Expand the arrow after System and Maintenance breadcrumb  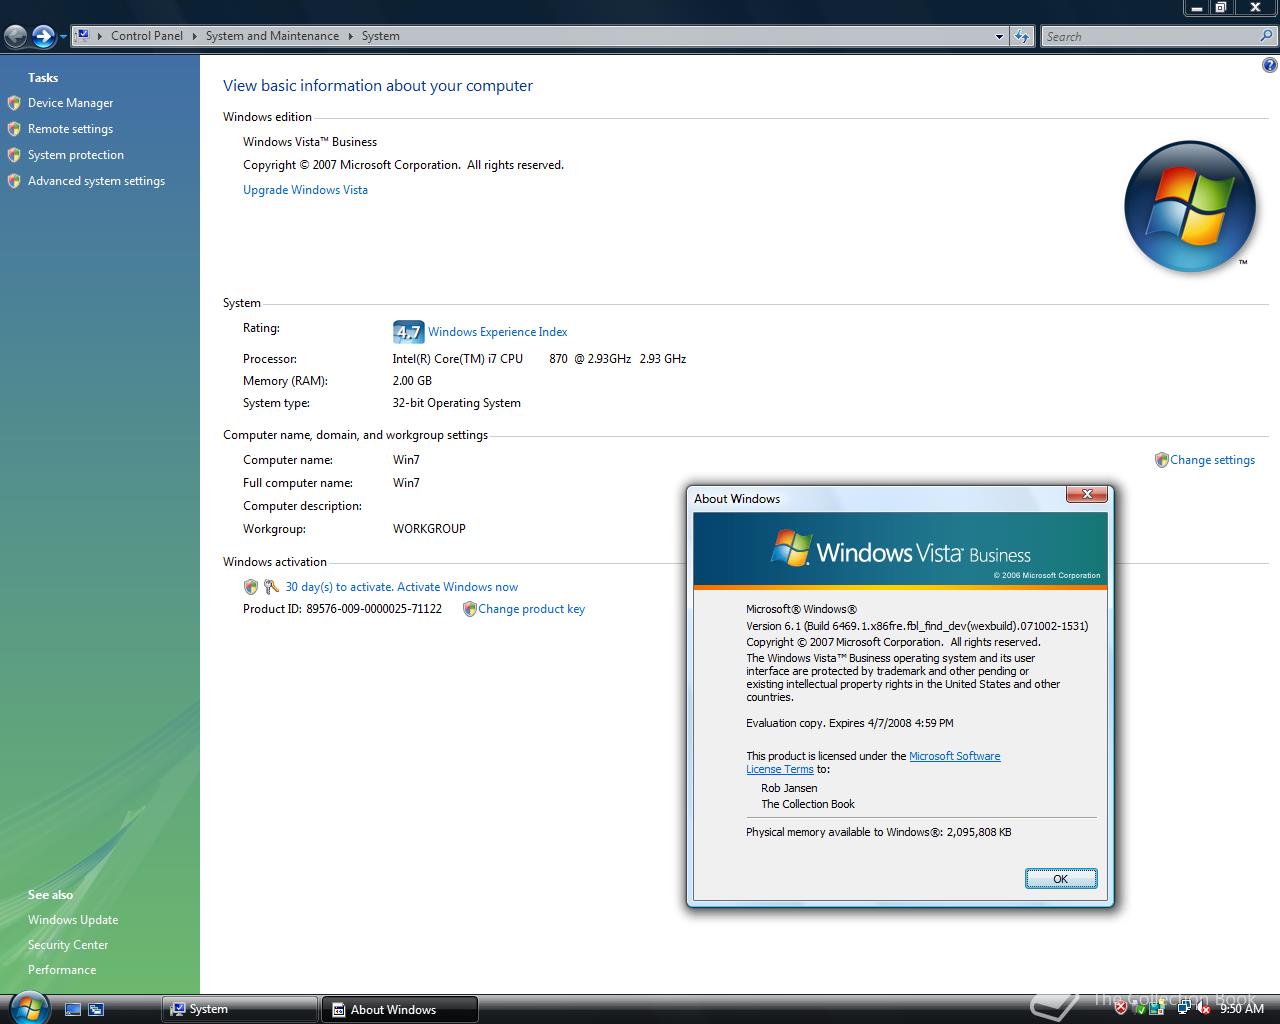[351, 36]
